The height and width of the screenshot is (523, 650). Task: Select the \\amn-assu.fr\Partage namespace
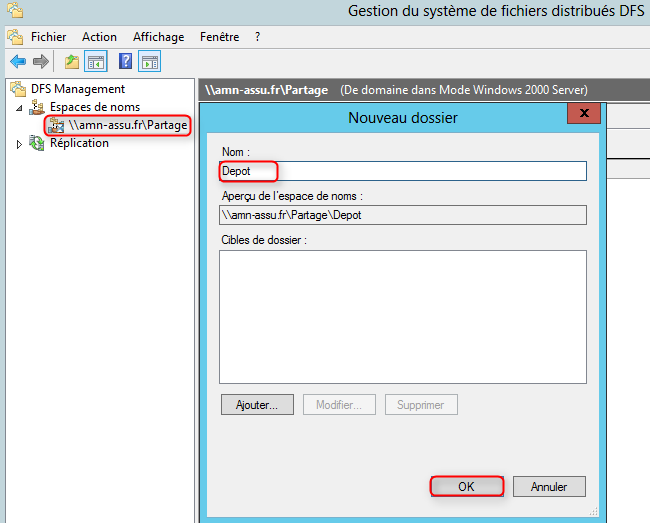click(127, 125)
